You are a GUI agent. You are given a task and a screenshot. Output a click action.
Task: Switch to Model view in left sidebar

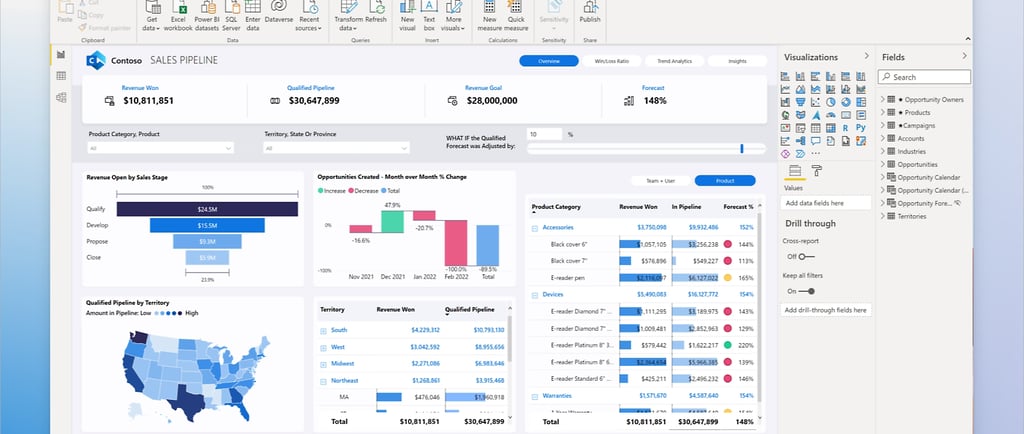(61, 97)
